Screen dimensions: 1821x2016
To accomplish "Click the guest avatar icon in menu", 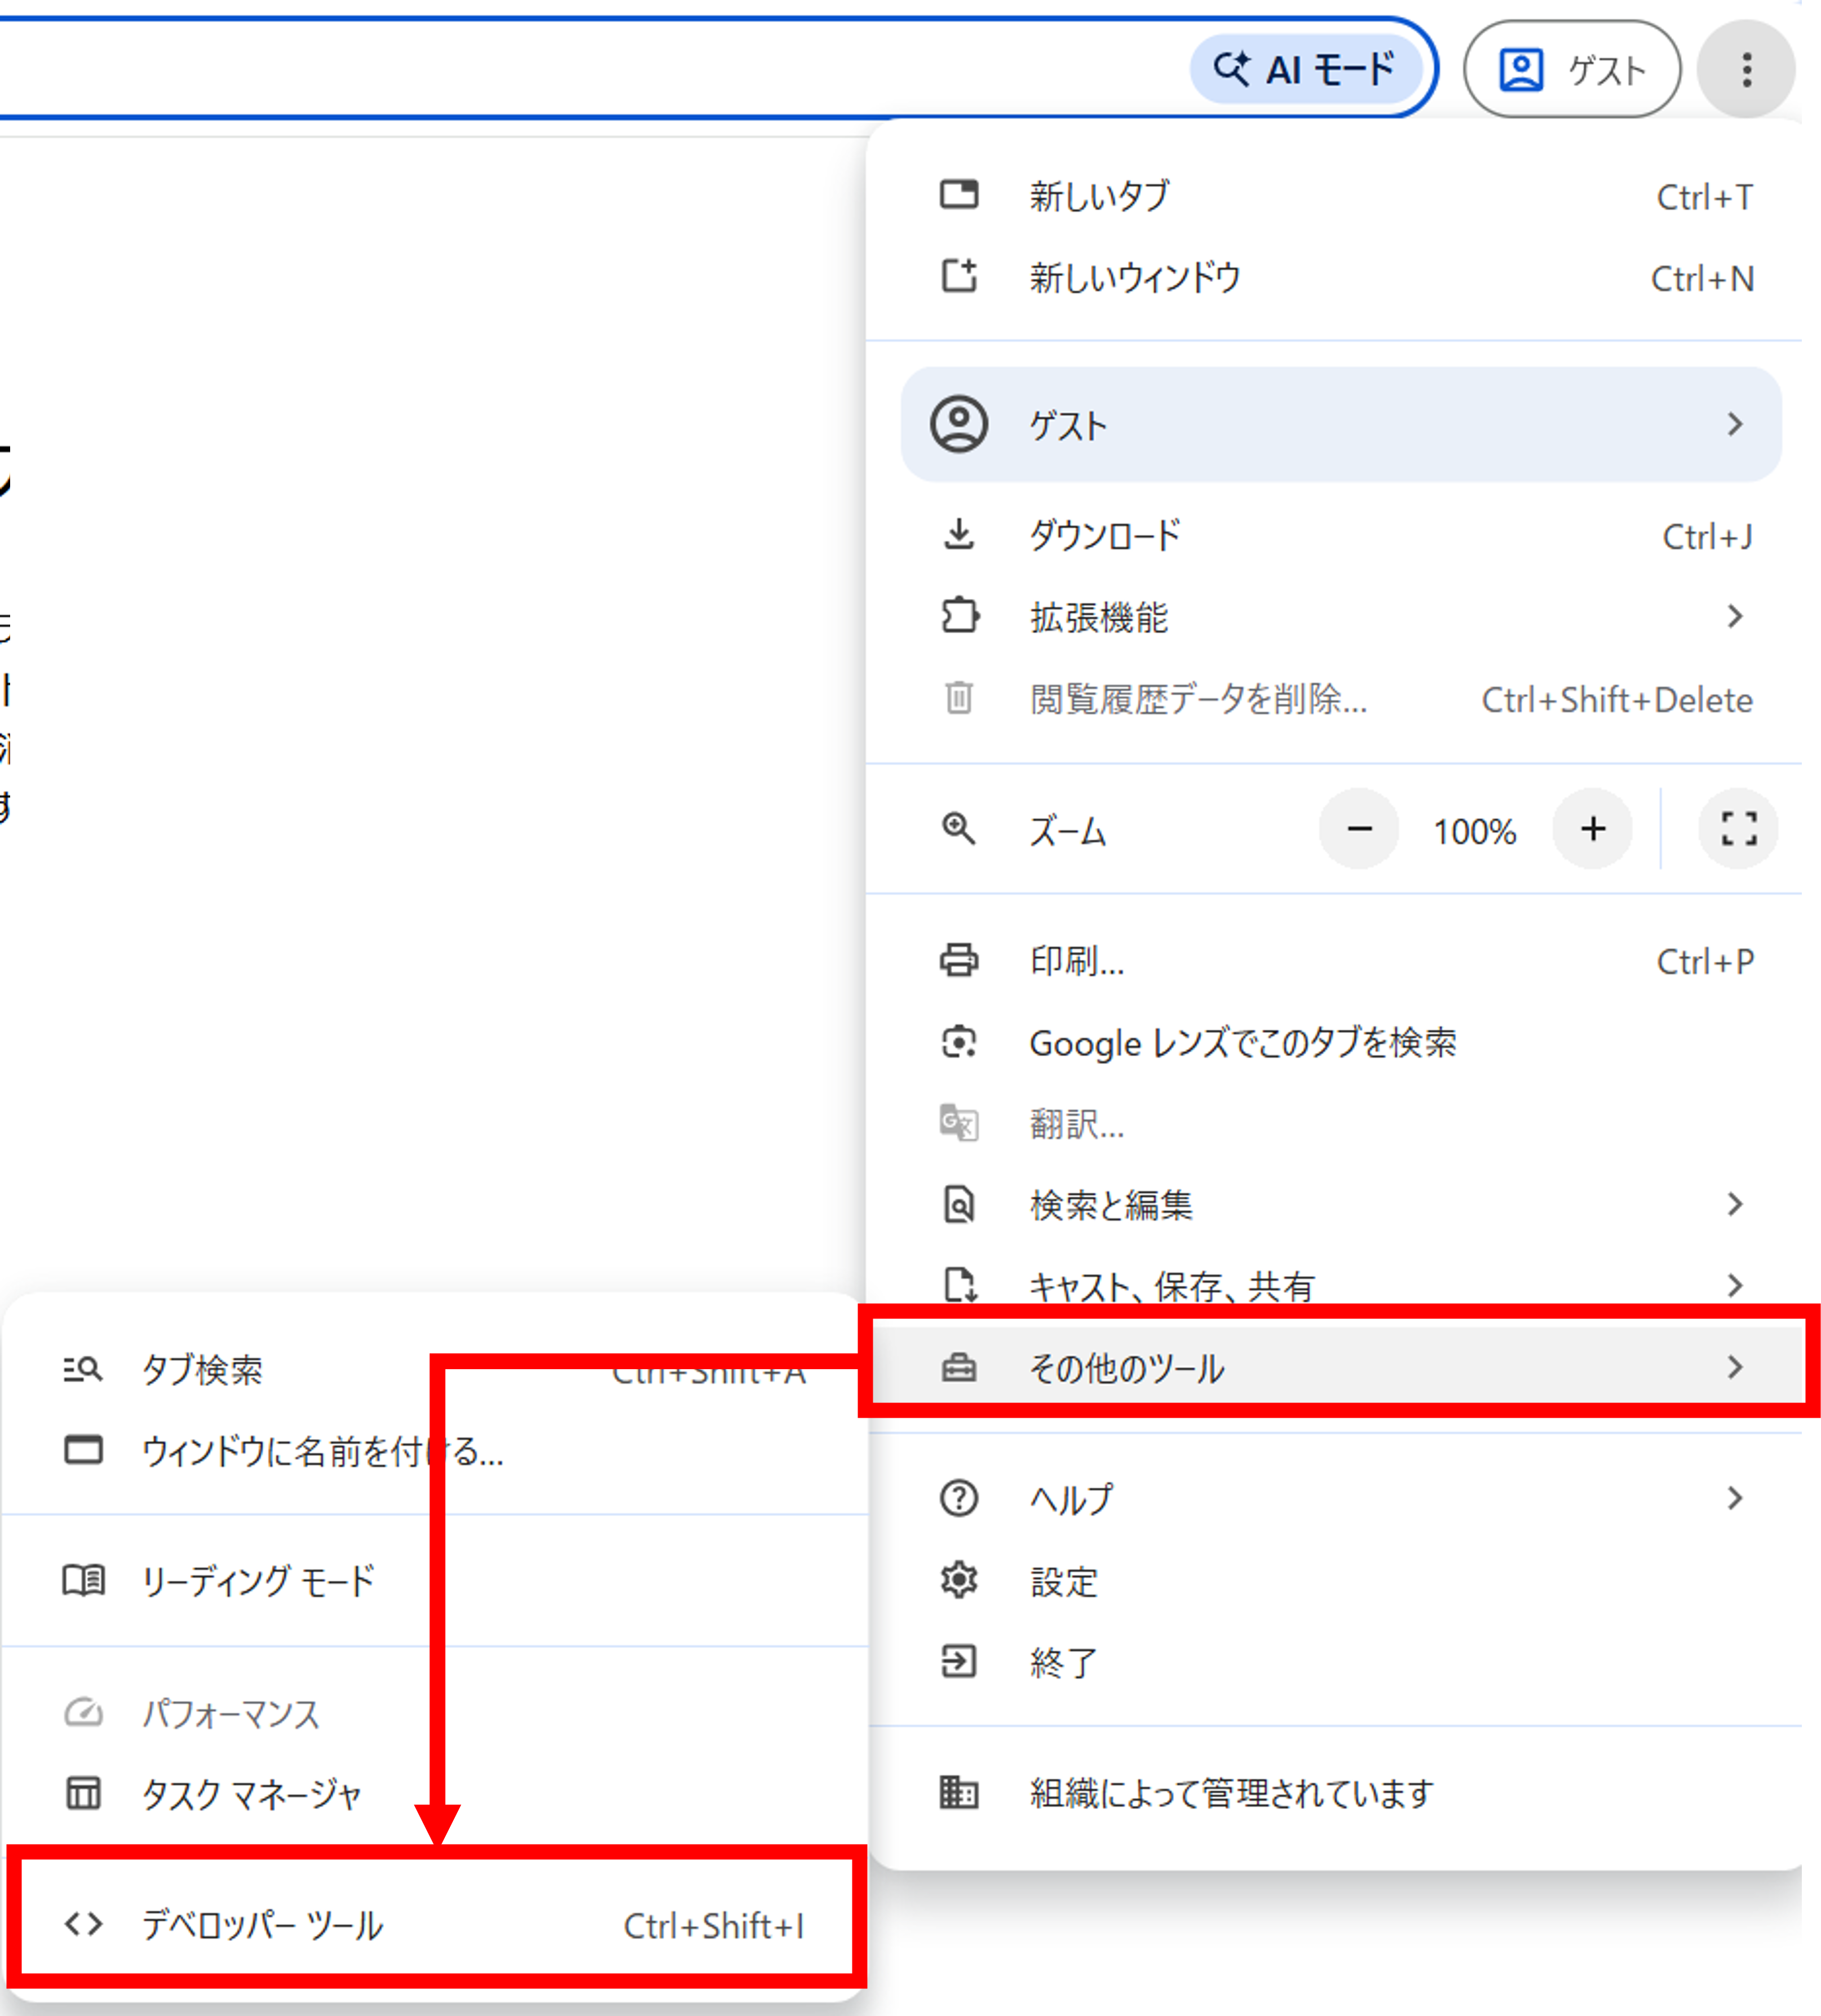I will click(x=959, y=424).
